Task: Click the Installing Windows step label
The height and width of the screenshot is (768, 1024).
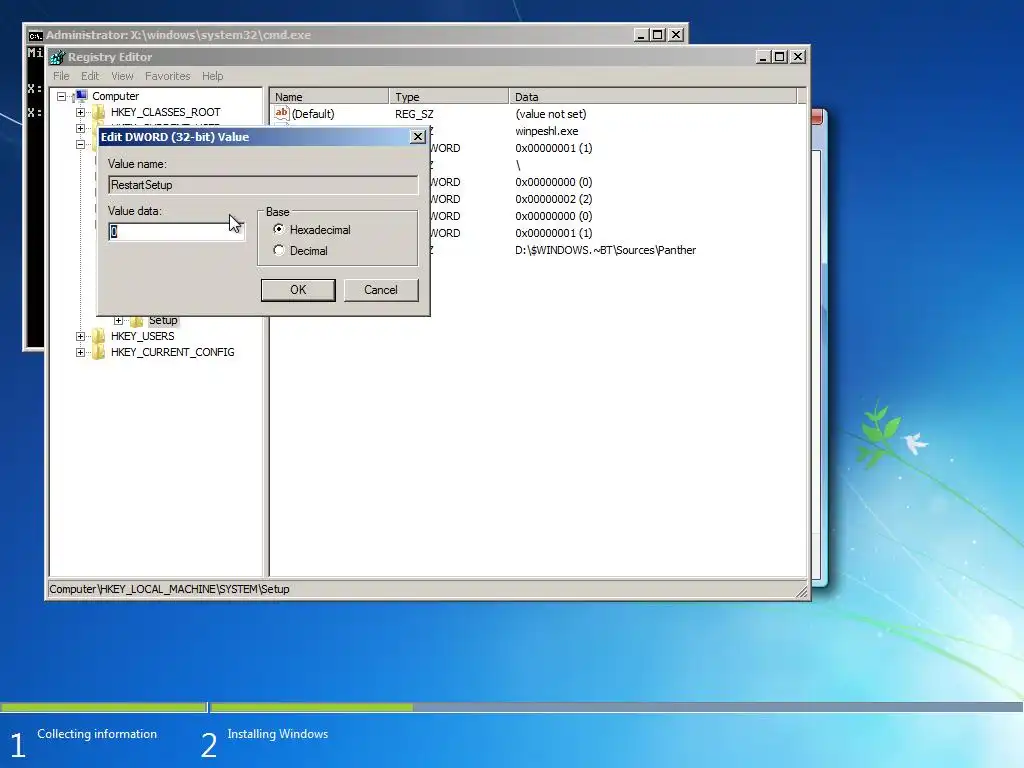Action: (278, 734)
